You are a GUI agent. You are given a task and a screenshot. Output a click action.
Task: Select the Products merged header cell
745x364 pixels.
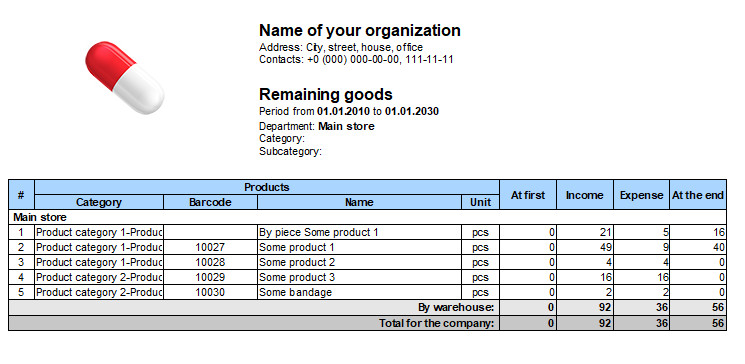pos(267,187)
